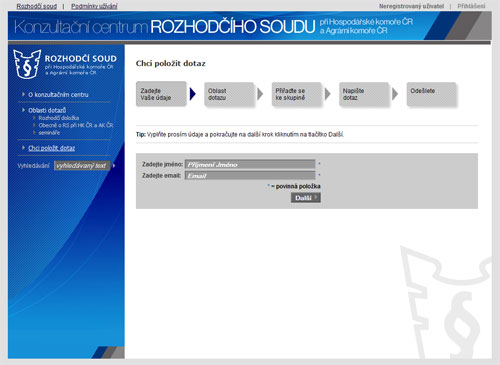Click the gray arrow after Napište dotaz step
Screen dimensions: 500x365
click(x=395, y=94)
